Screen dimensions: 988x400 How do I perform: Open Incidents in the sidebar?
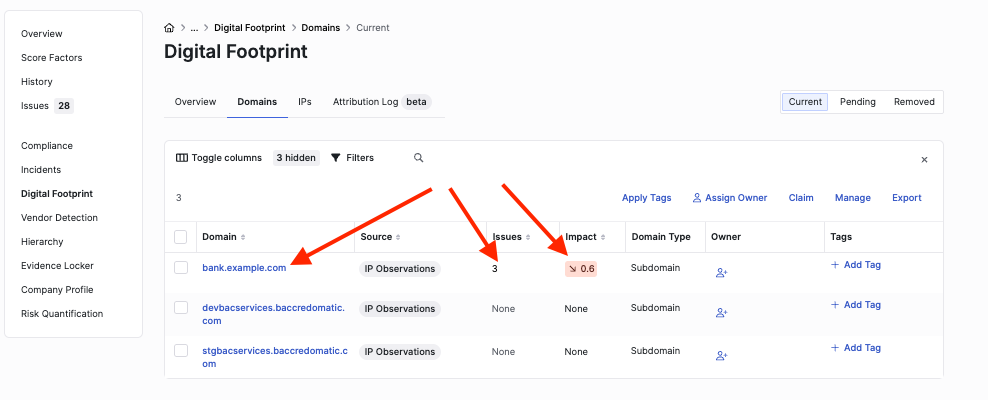(41, 169)
